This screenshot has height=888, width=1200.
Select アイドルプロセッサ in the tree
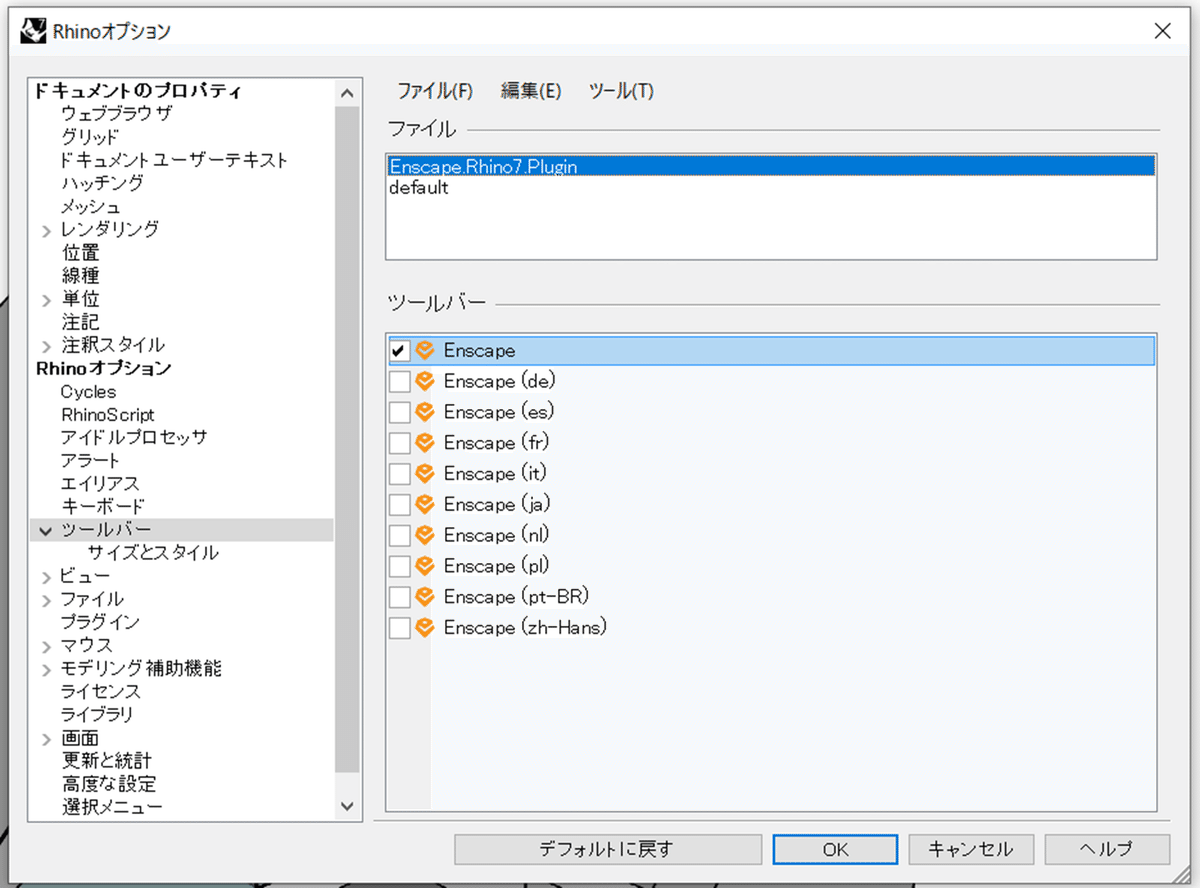pyautogui.click(x=134, y=438)
